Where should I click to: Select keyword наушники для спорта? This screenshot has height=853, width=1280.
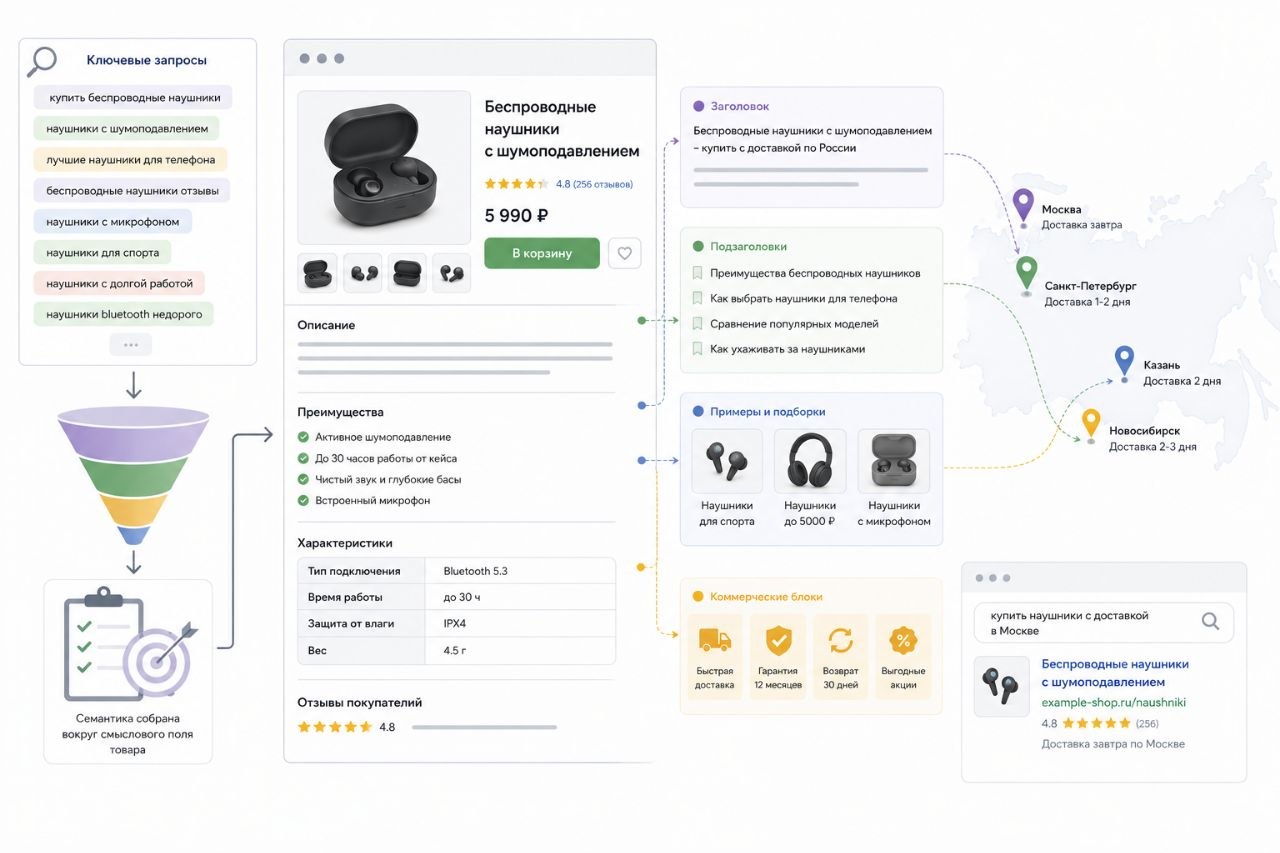click(102, 253)
